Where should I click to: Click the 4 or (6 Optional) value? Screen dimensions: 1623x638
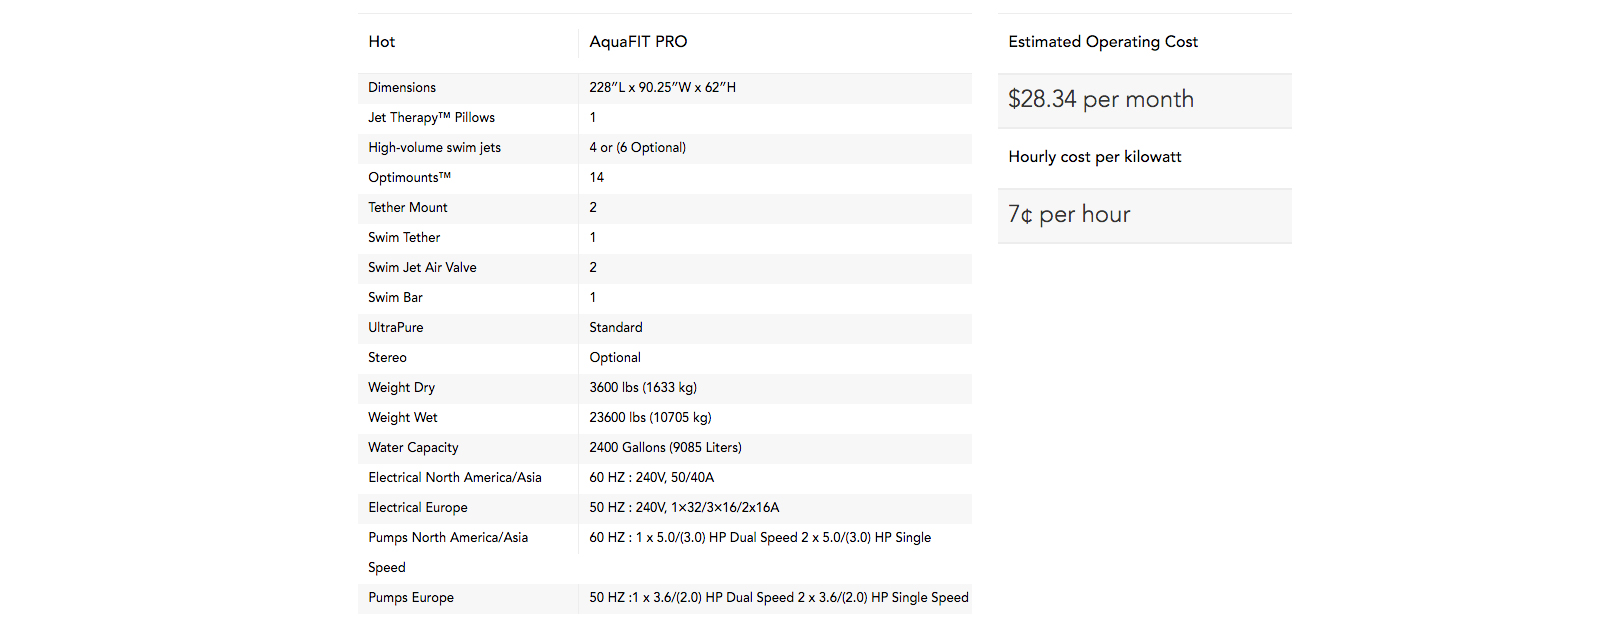pos(637,148)
